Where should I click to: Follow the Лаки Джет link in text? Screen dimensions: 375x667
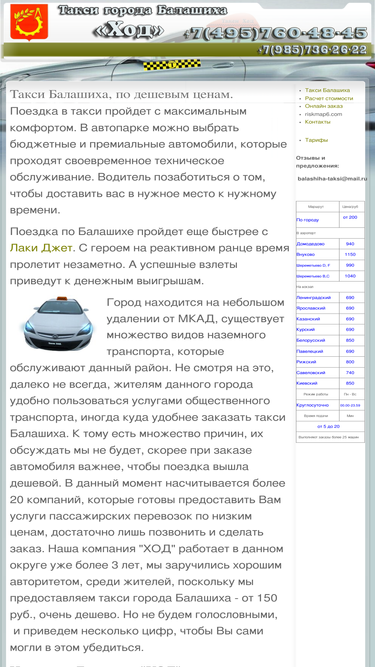pos(41,248)
